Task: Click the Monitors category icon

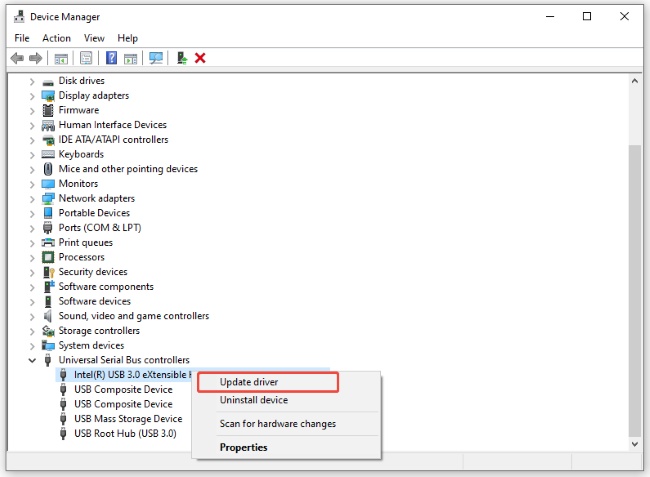Action: [x=48, y=184]
